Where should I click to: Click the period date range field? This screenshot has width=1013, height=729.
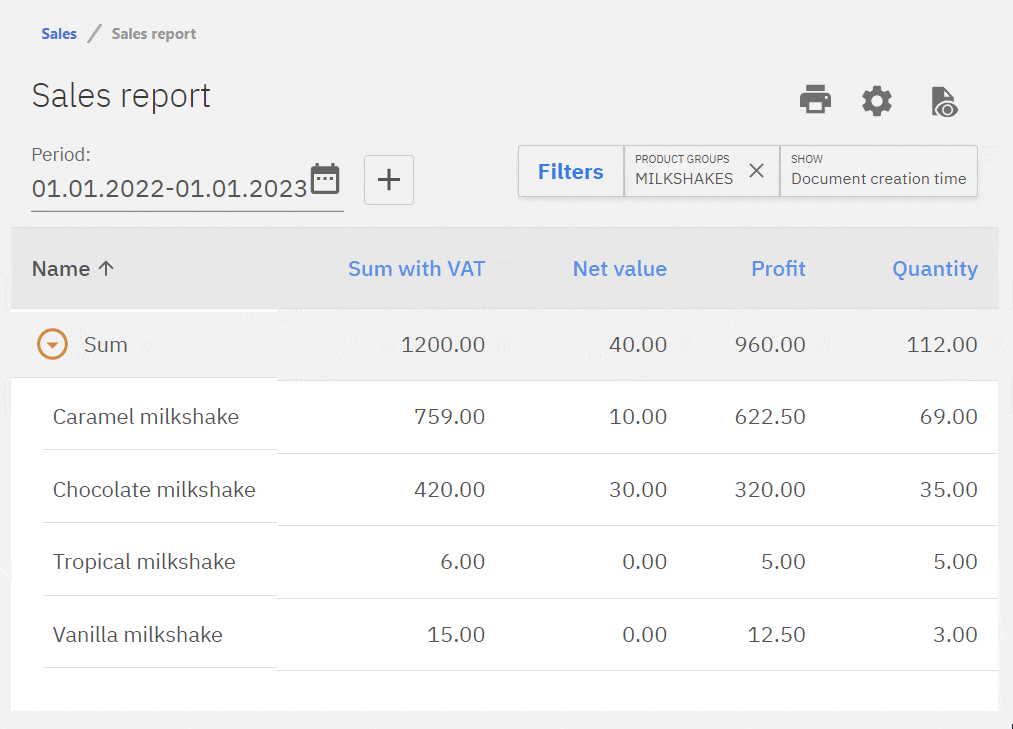pos(169,189)
